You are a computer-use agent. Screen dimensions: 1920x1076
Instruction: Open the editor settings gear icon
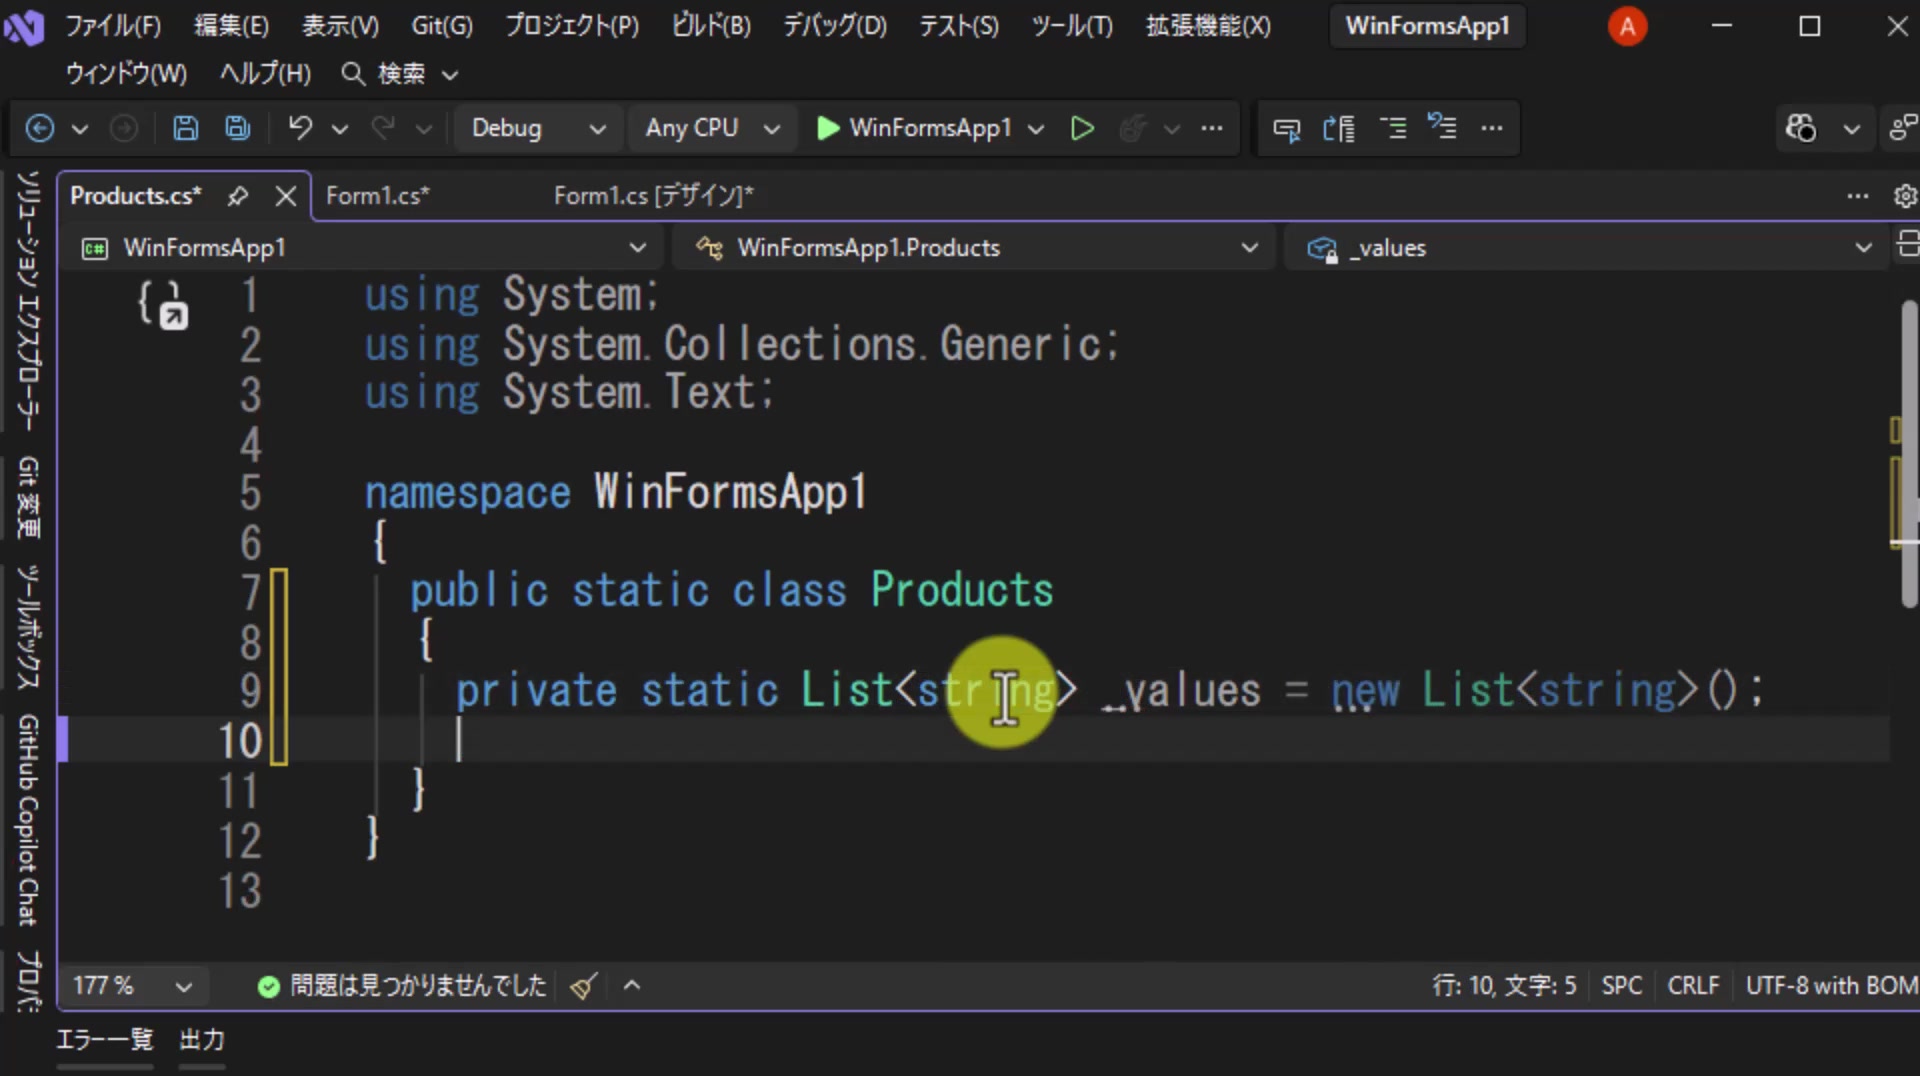pyautogui.click(x=1905, y=196)
